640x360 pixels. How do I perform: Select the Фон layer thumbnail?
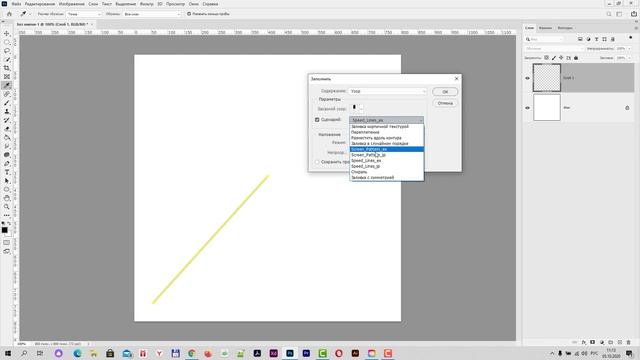[x=547, y=107]
